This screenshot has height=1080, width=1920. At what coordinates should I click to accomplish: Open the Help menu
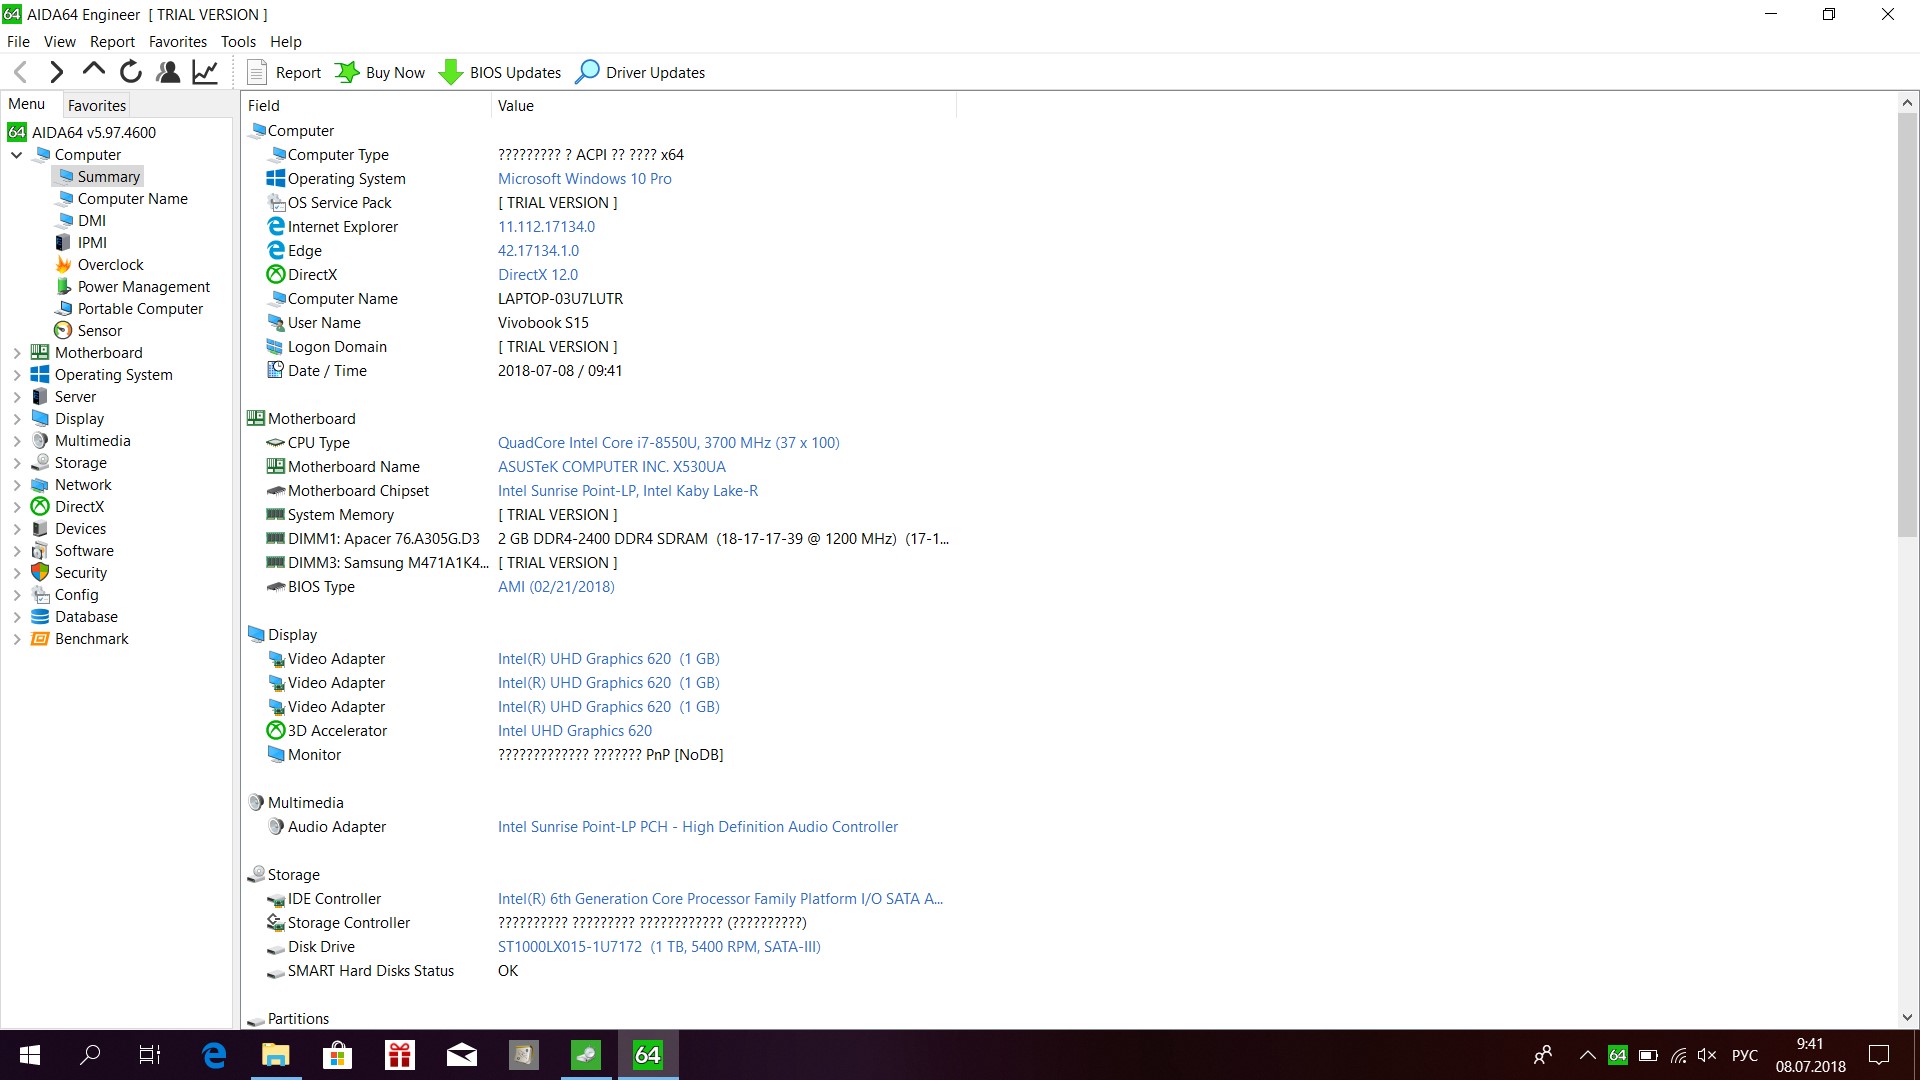285,41
